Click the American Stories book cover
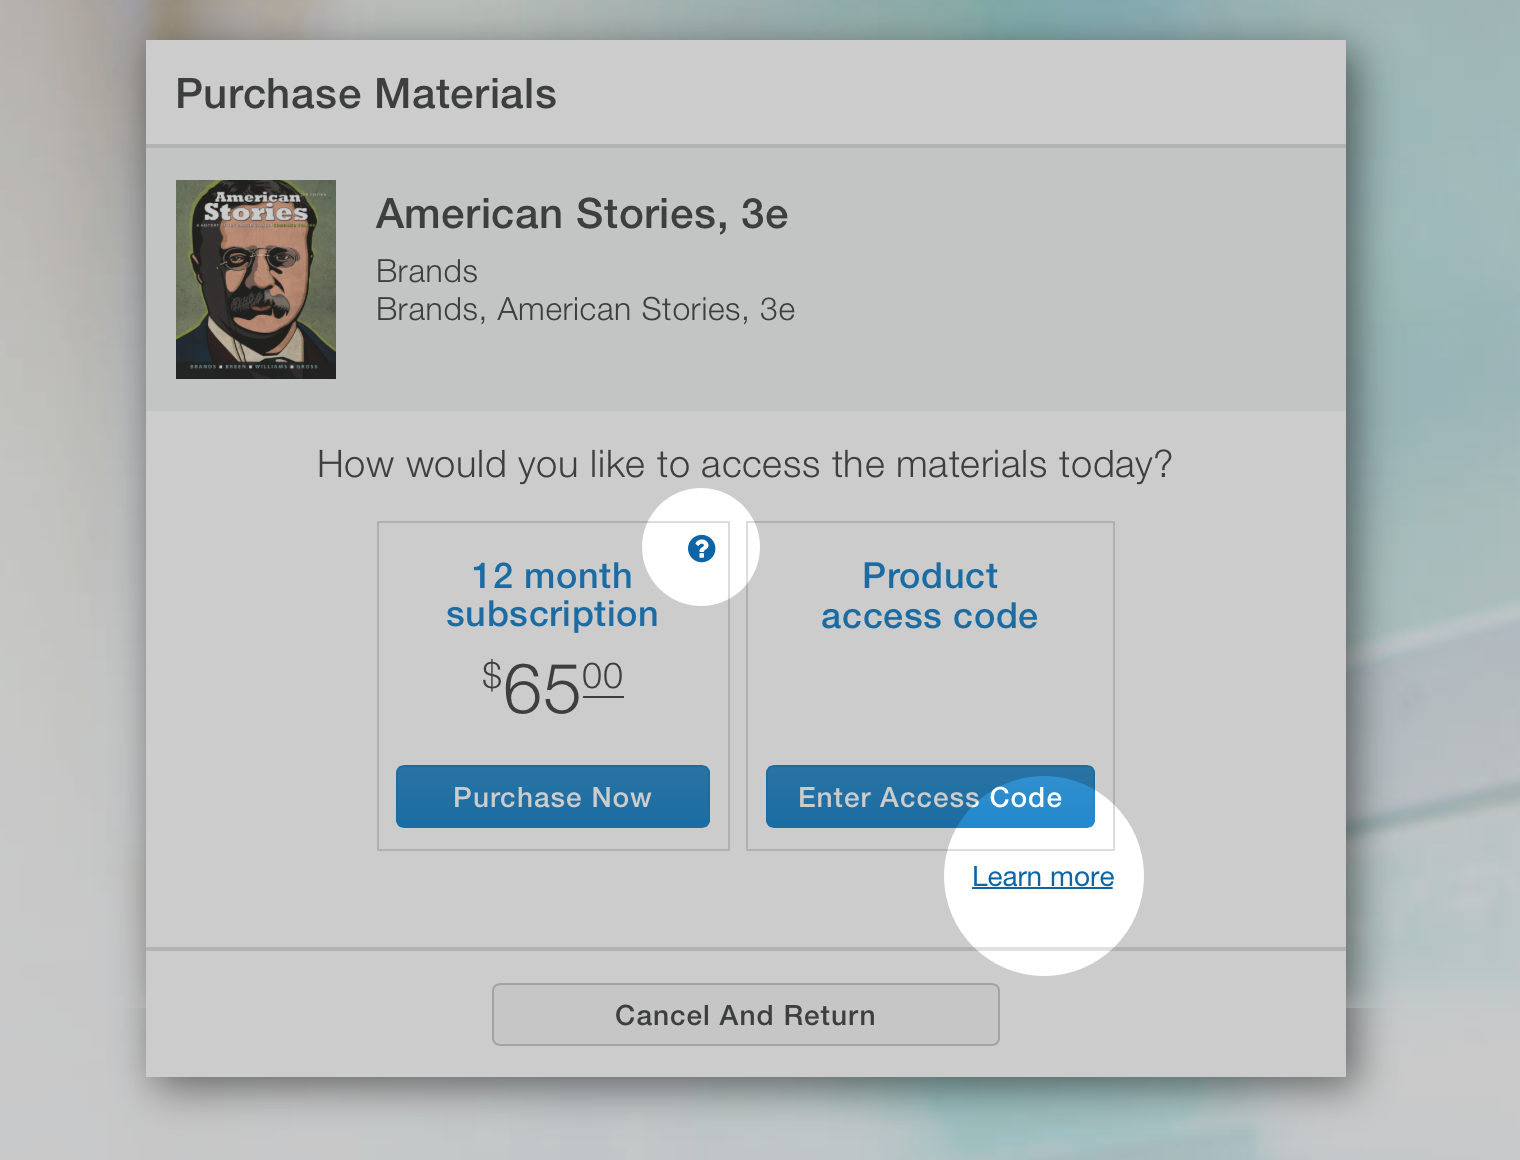The image size is (1520, 1160). (256, 290)
